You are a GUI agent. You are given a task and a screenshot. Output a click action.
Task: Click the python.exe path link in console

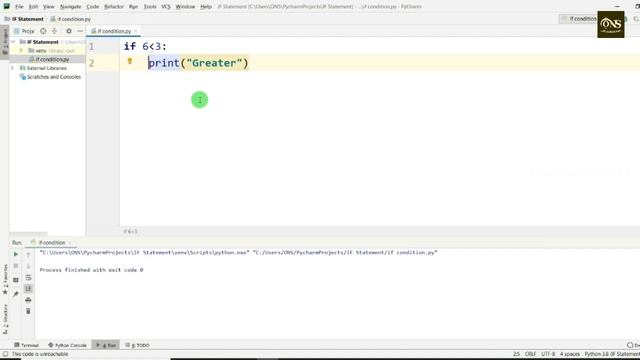(144, 253)
